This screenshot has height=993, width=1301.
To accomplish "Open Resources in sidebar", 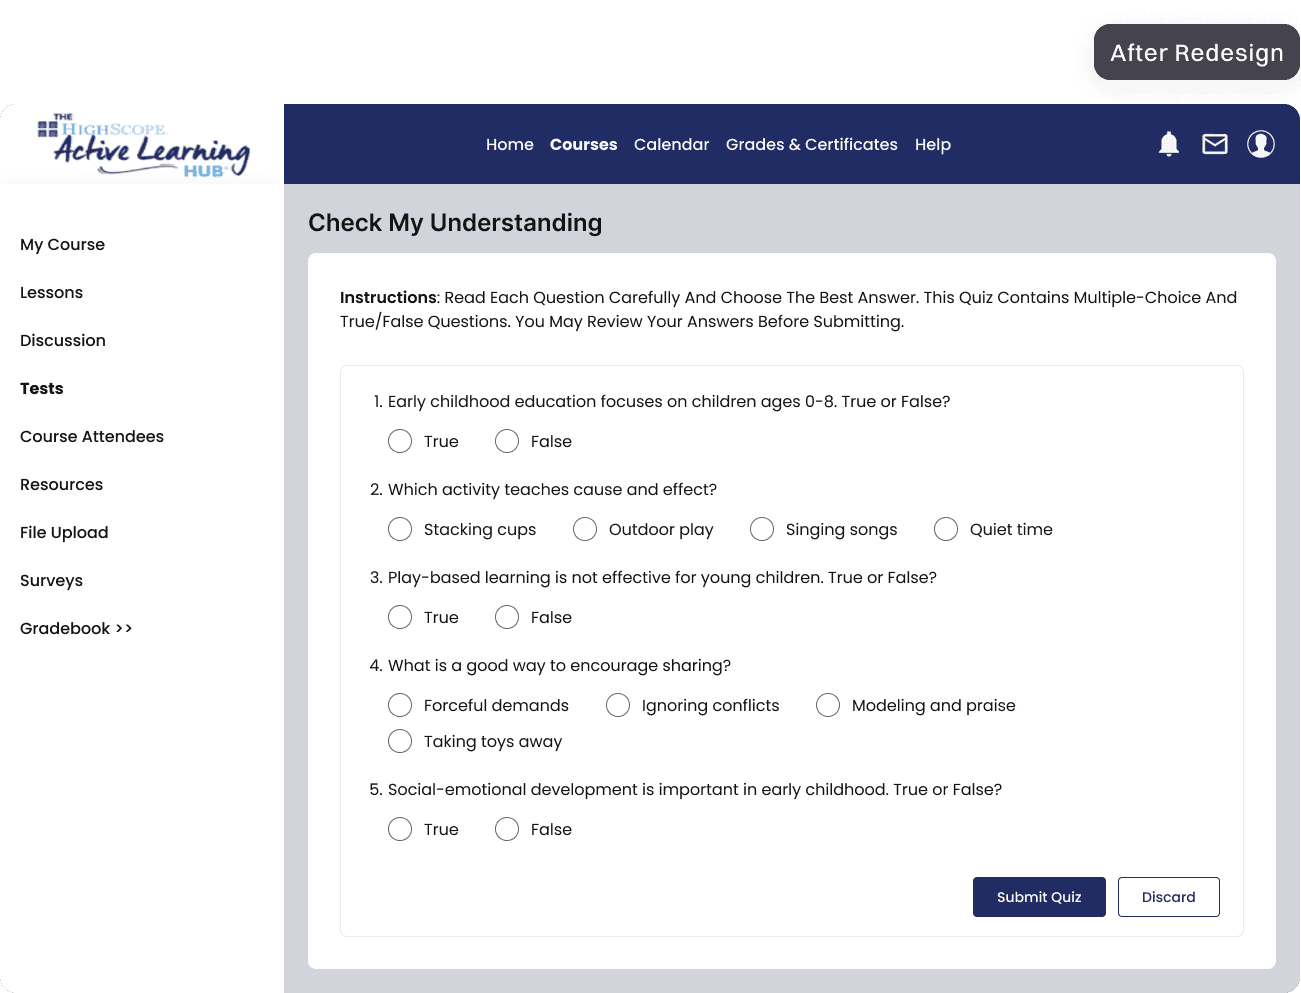I will (61, 484).
